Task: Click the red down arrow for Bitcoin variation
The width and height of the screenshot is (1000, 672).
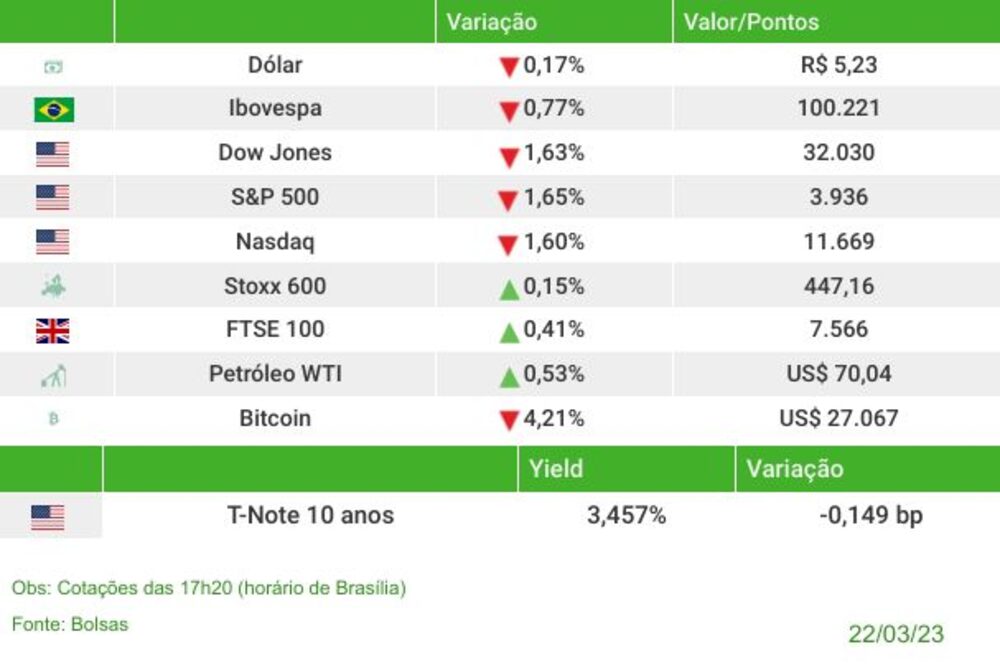Action: pyautogui.click(x=509, y=420)
